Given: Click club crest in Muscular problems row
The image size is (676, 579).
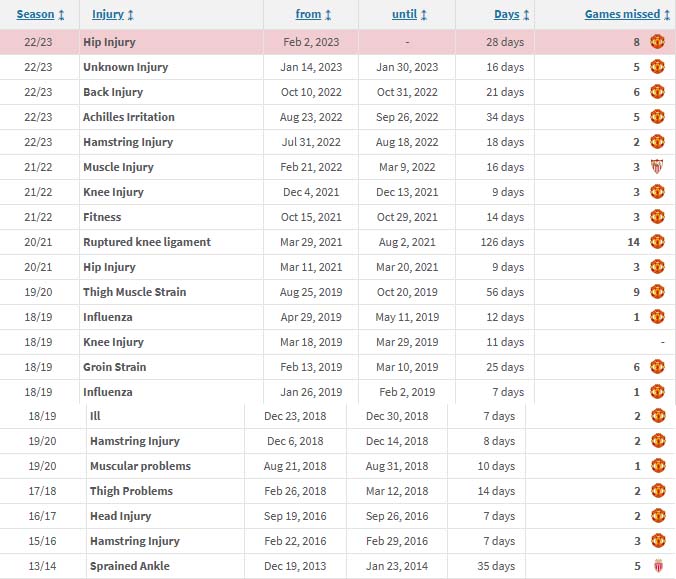Looking at the screenshot, I should tap(657, 466).
